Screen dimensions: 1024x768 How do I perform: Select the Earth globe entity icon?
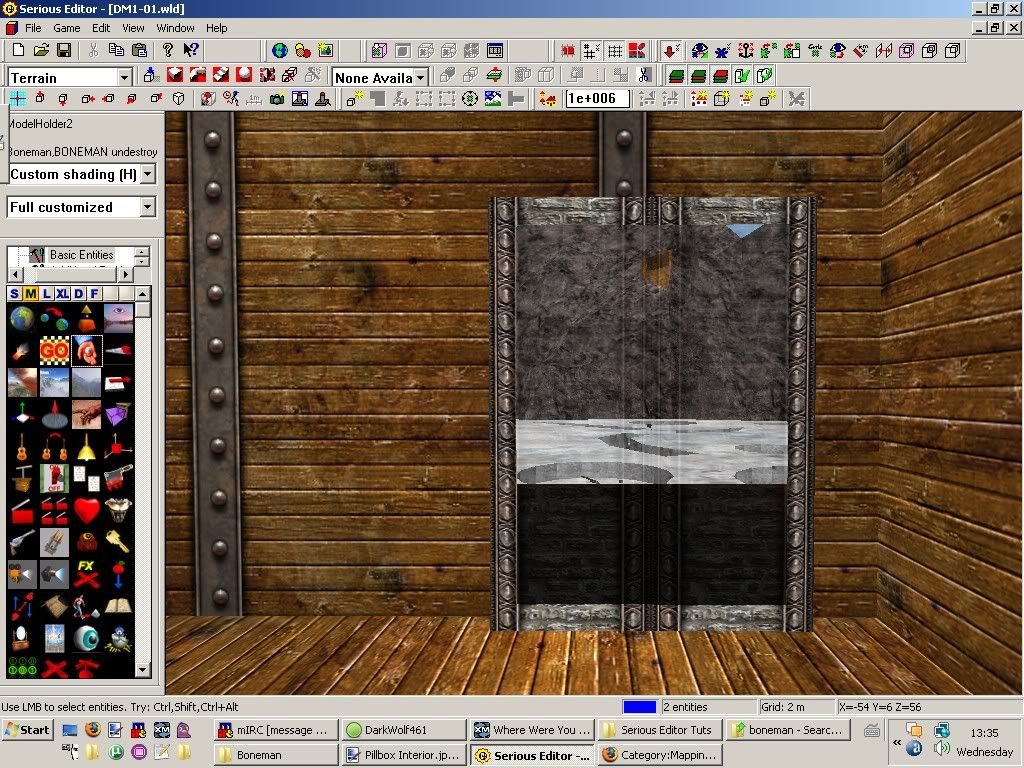[x=22, y=319]
